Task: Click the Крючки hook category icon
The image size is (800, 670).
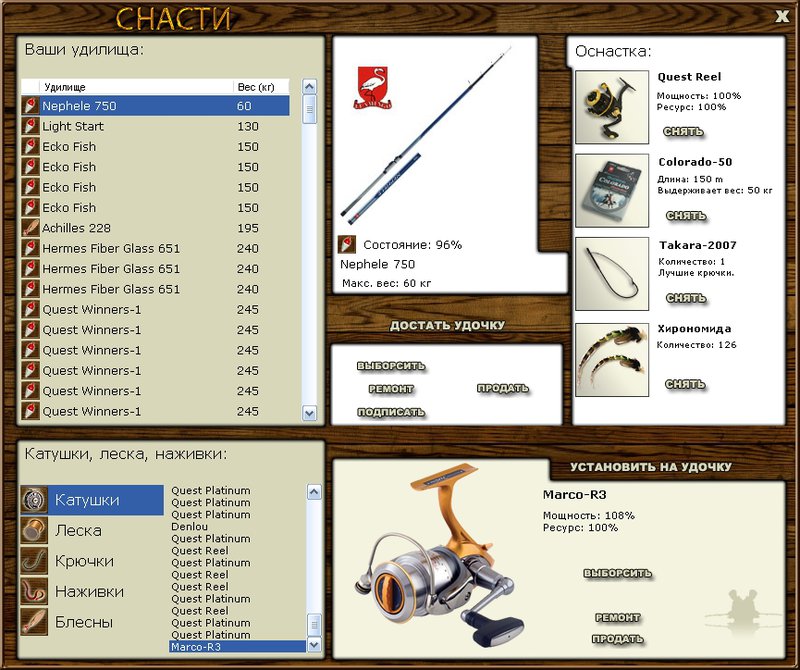Action: (34, 561)
